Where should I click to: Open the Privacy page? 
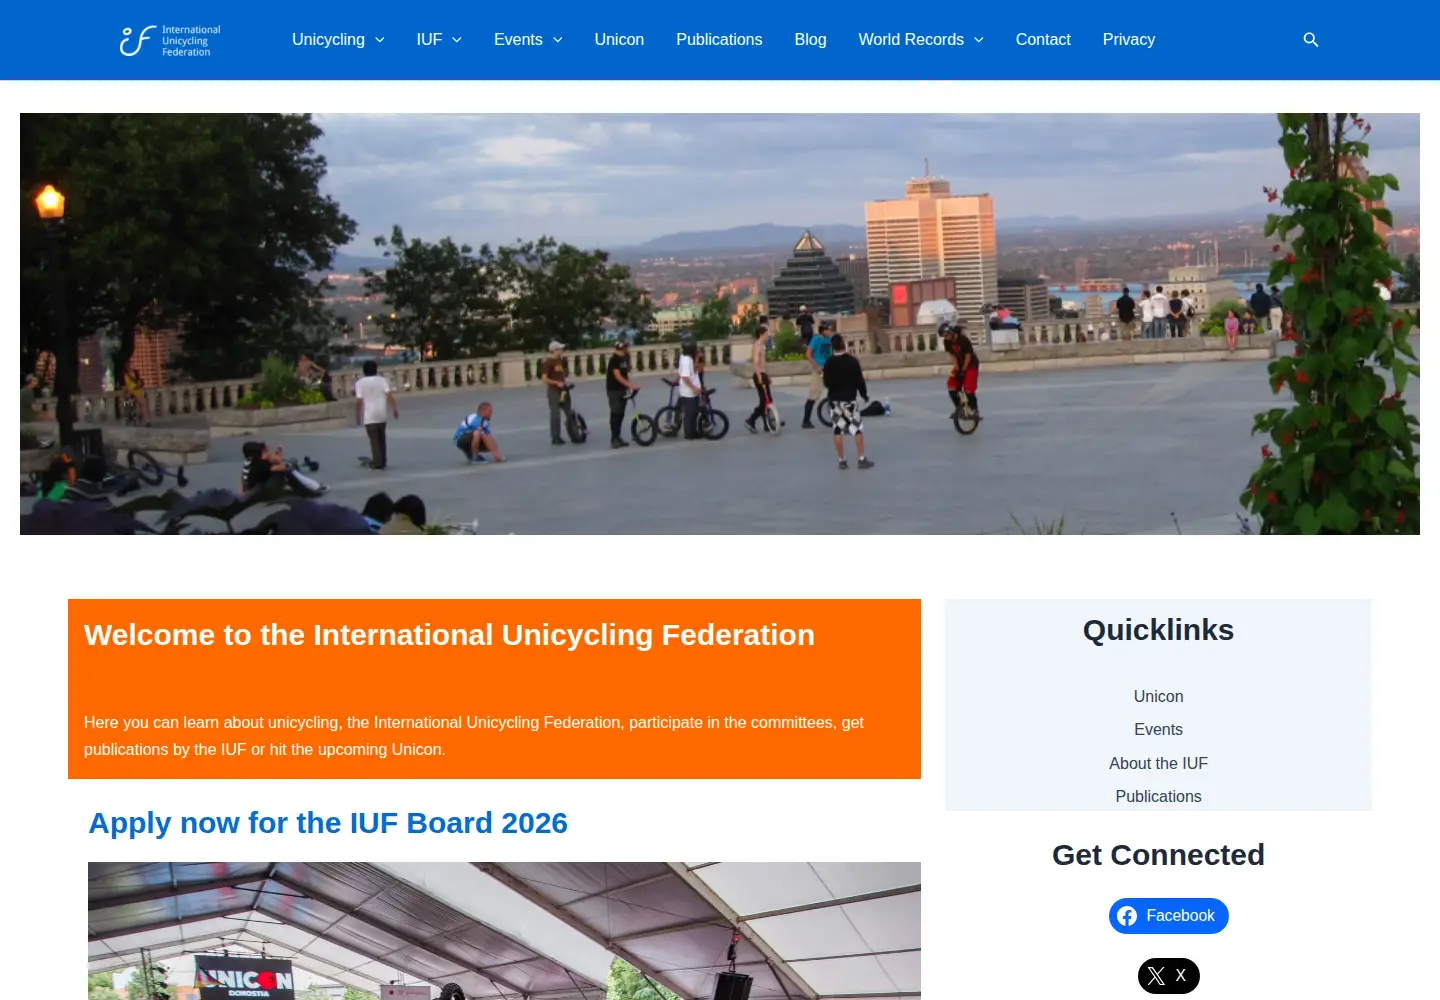(1128, 40)
